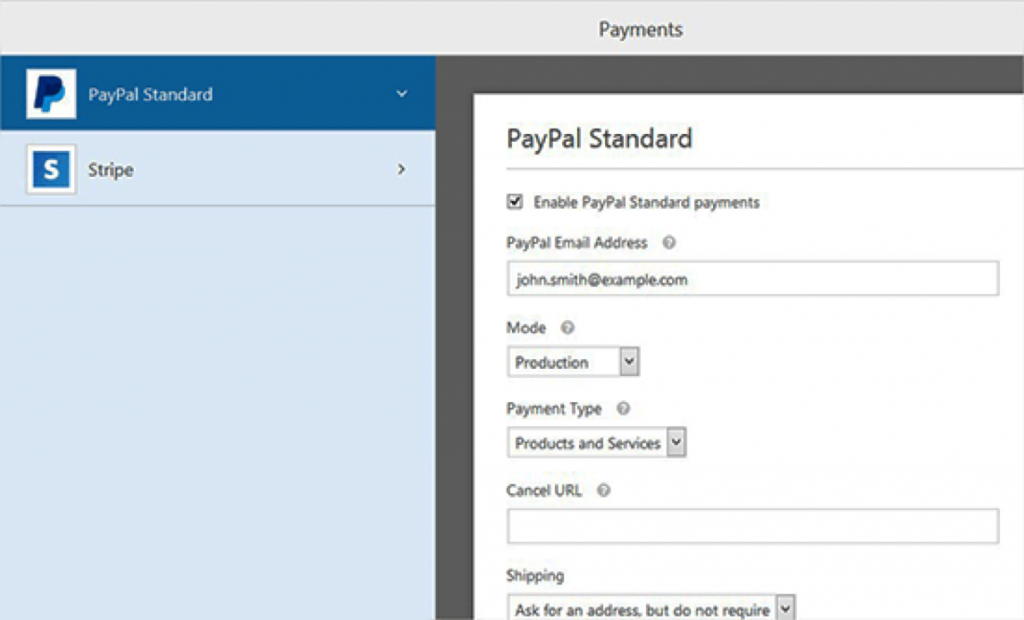Select PayPal Standard in the payments sidebar

(218, 93)
